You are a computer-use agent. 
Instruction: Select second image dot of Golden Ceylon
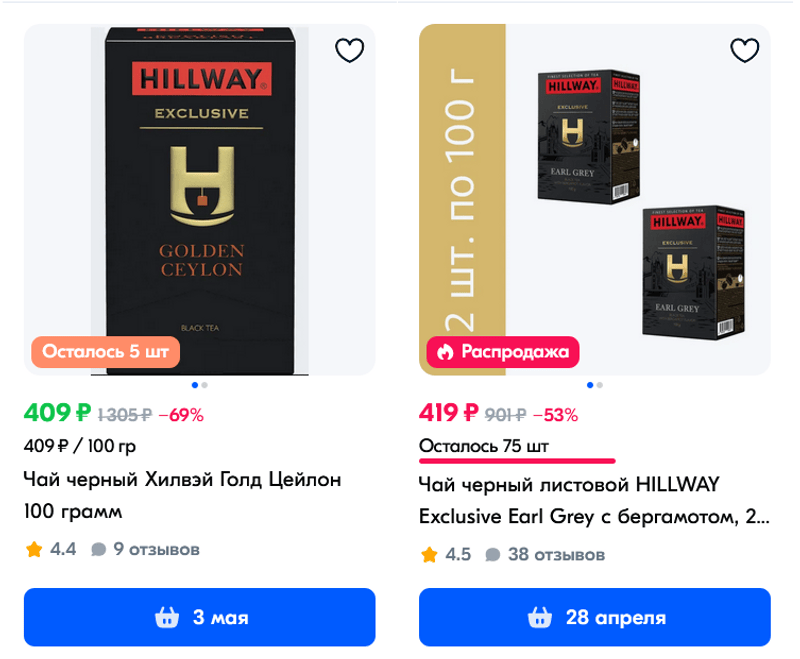205,385
